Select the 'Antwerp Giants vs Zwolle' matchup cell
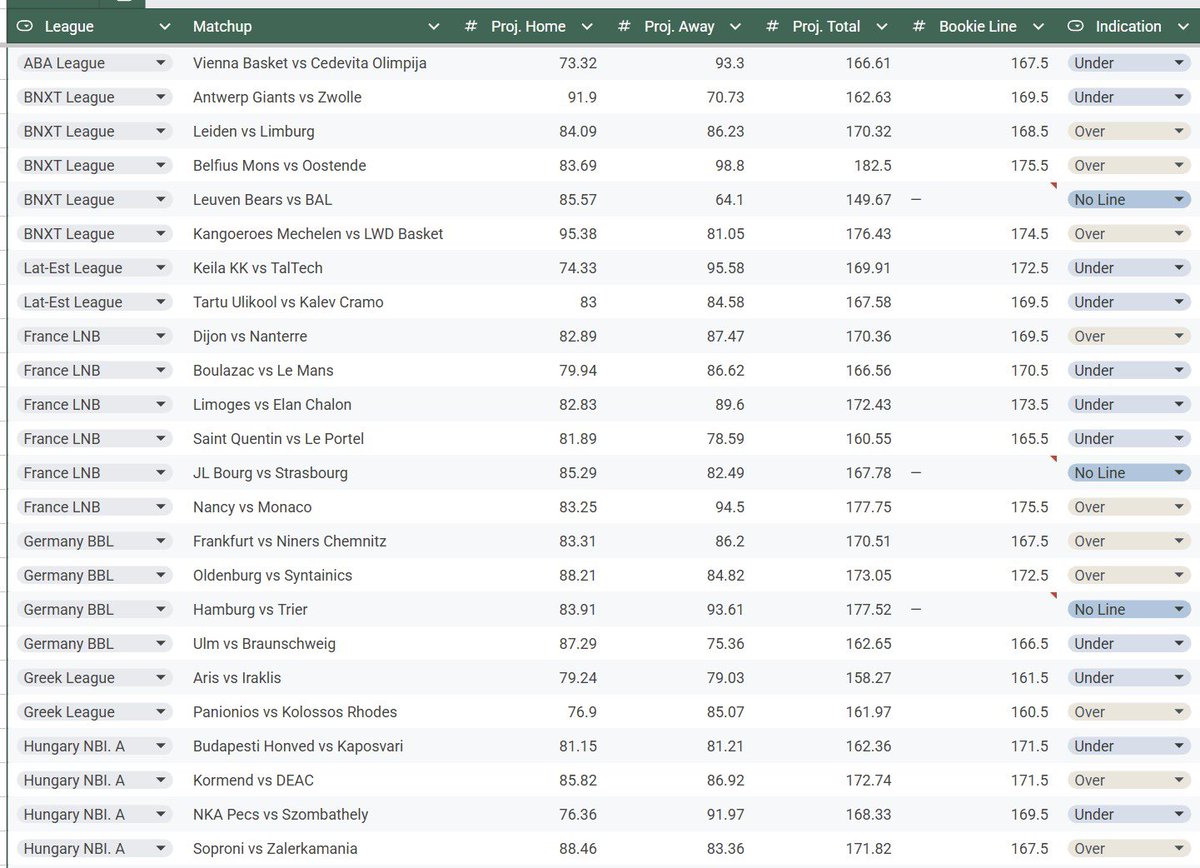 277,97
